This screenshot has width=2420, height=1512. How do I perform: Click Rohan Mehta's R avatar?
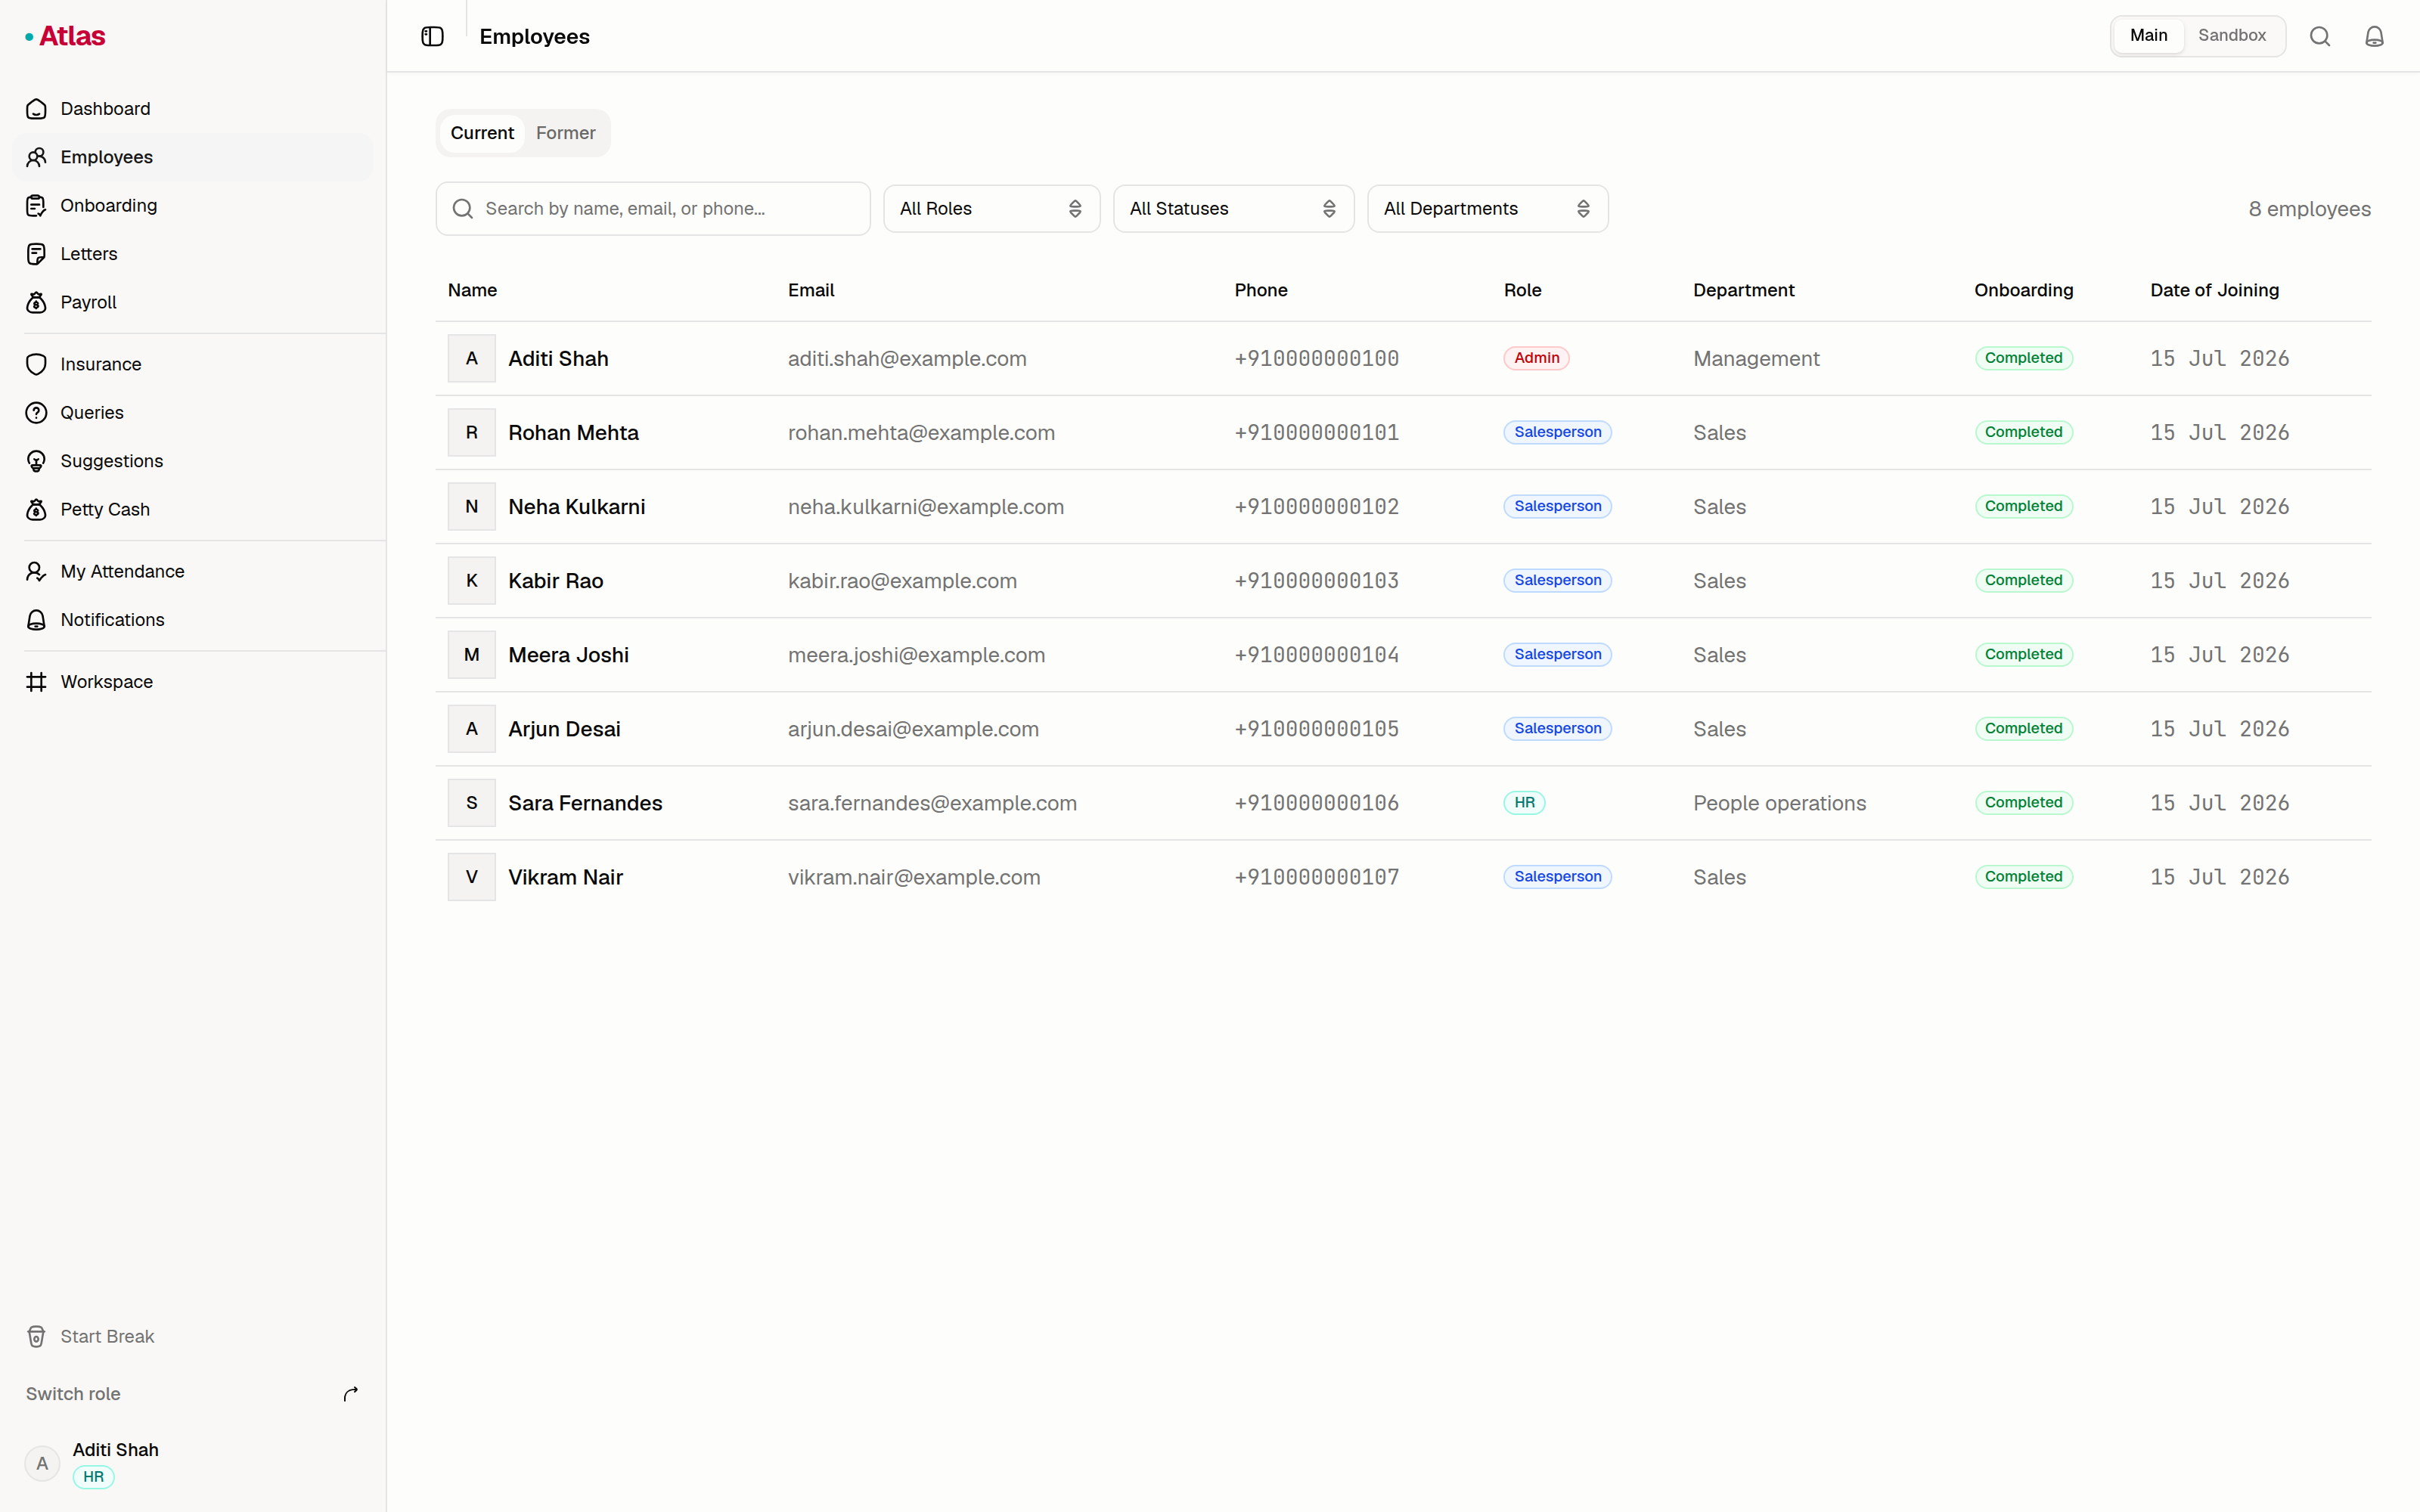click(x=472, y=432)
